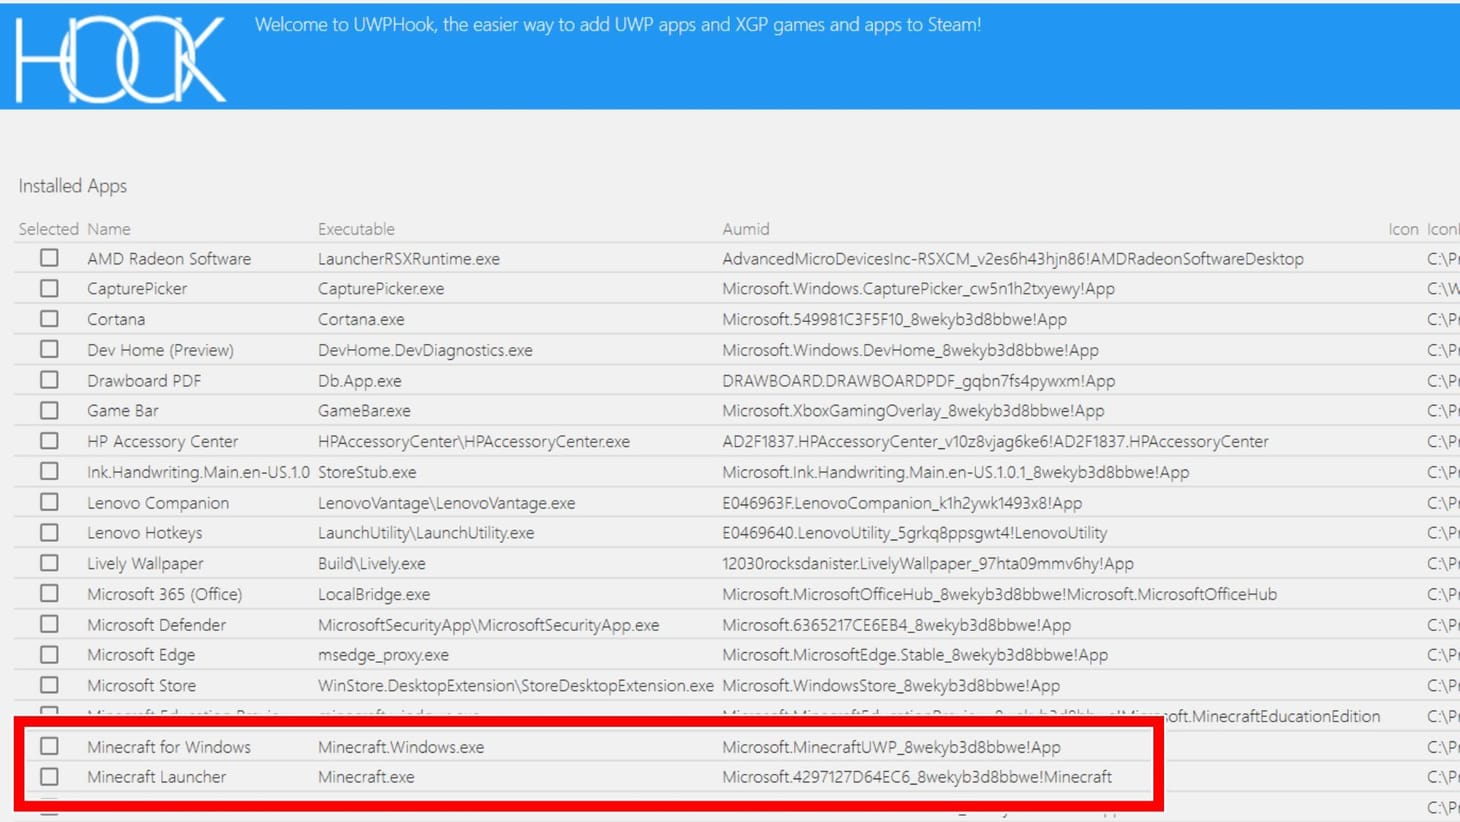Click the Drawboard PDF Aumid cell
Screen dimensions: 1460x822
917,381
